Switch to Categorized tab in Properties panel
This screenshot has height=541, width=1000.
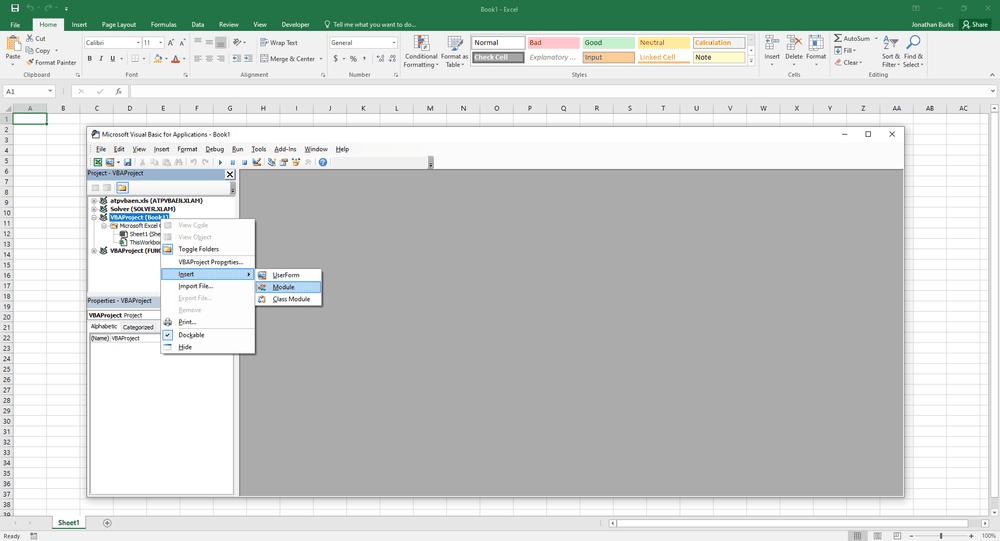coord(138,327)
